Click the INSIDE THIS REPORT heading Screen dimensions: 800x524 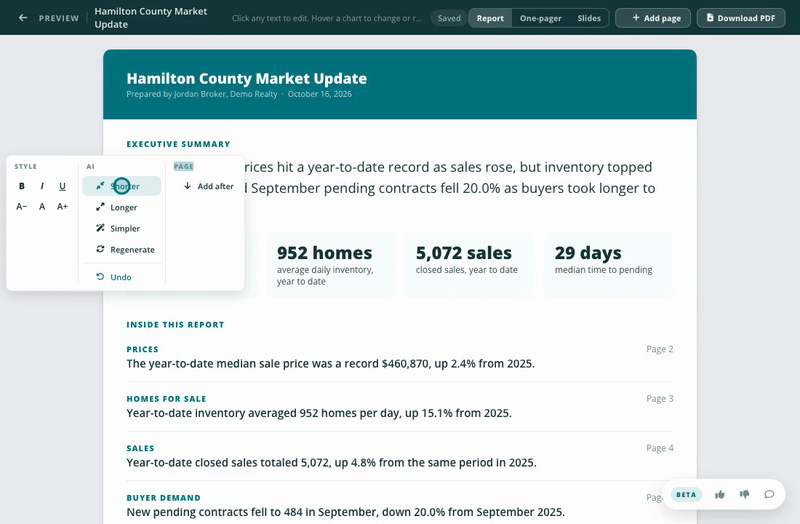pos(175,325)
